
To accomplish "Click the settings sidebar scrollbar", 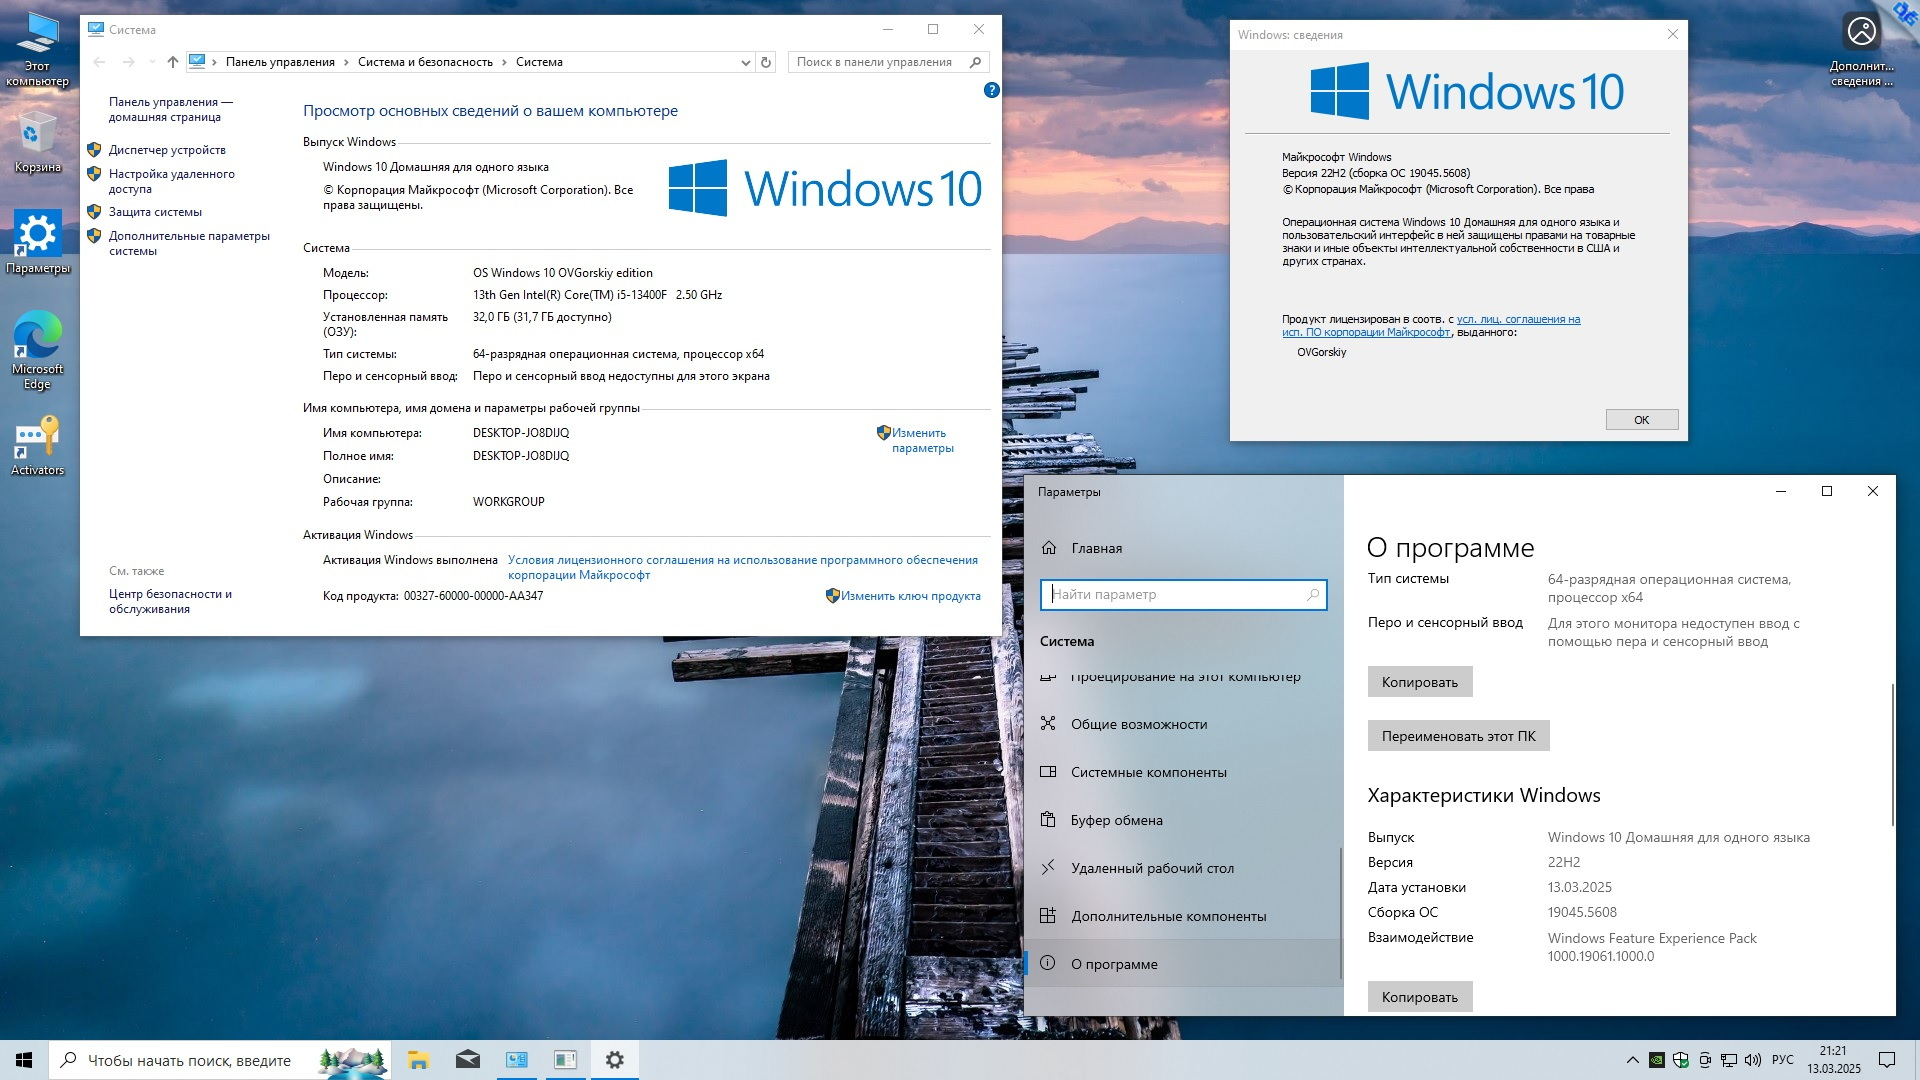I will click(x=1340, y=912).
